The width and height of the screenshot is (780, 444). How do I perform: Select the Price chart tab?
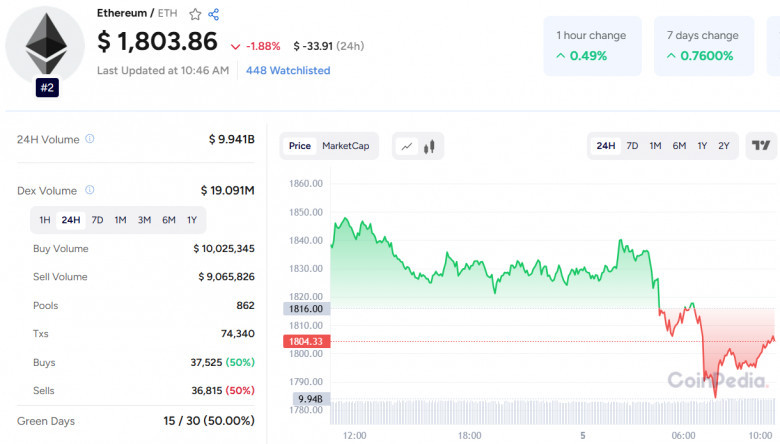tap(299, 146)
